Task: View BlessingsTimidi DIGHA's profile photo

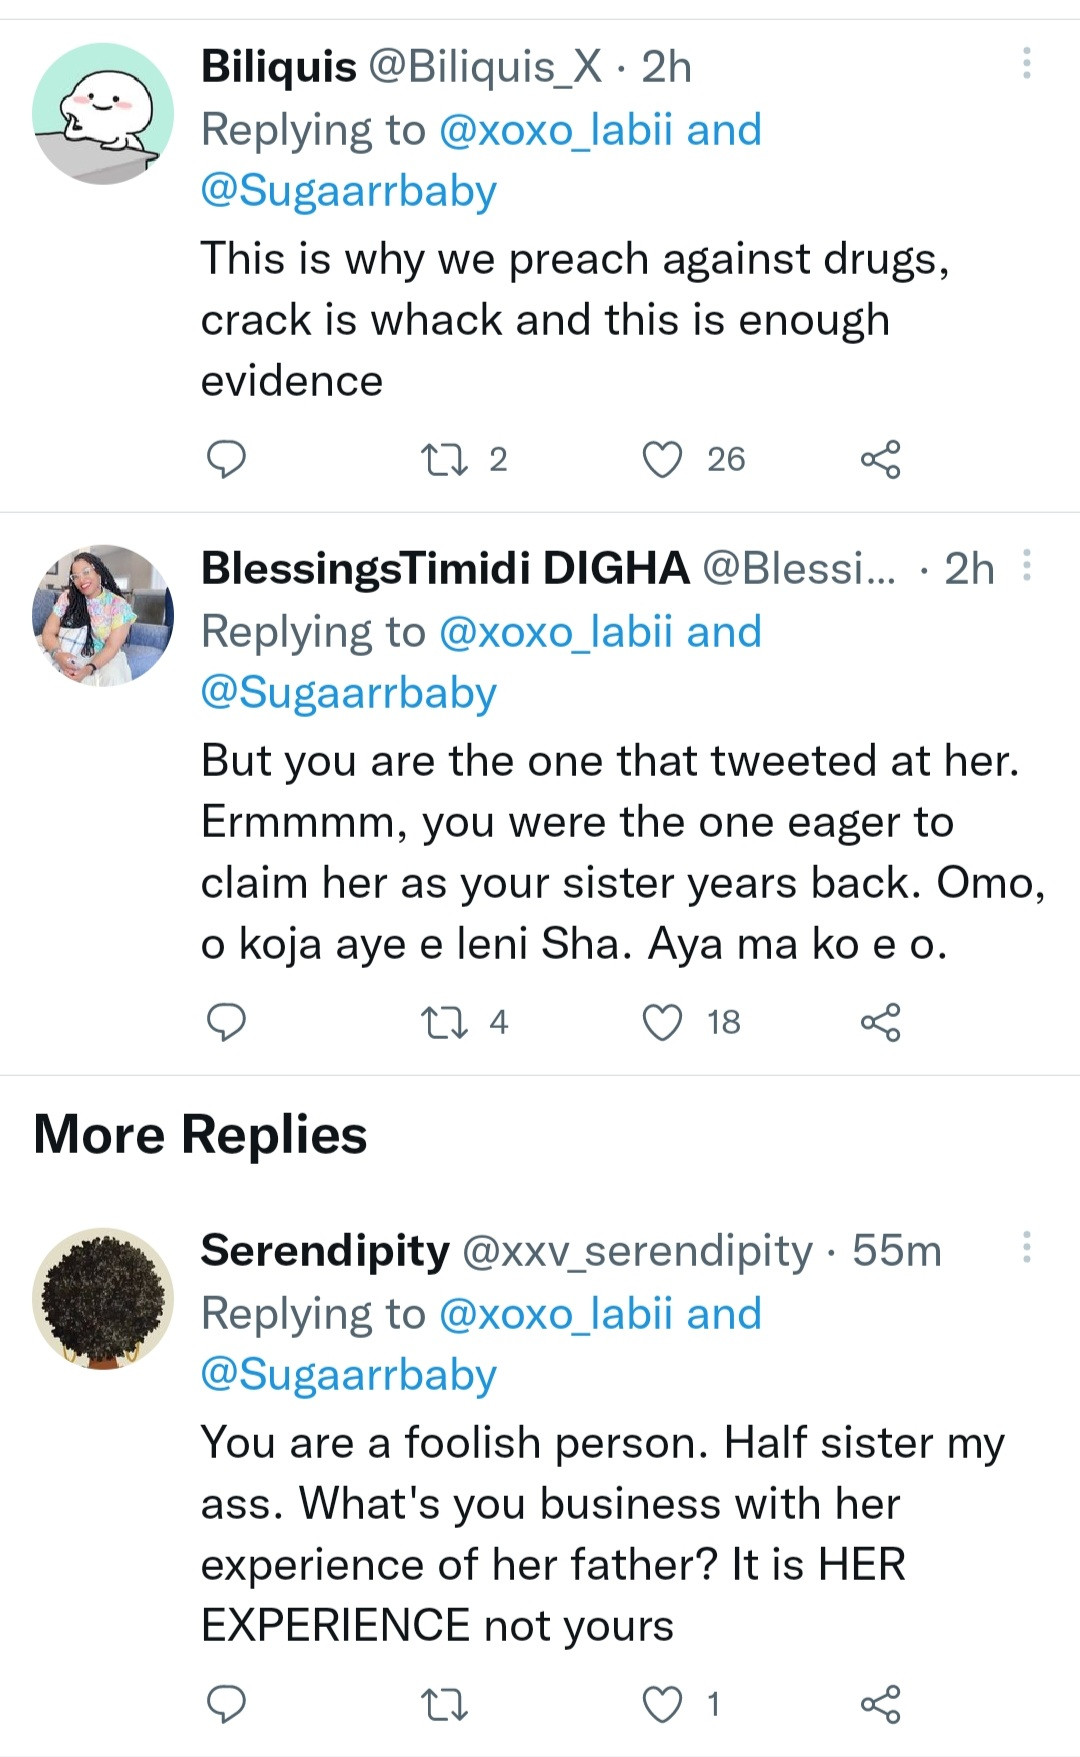Action: coord(103,615)
